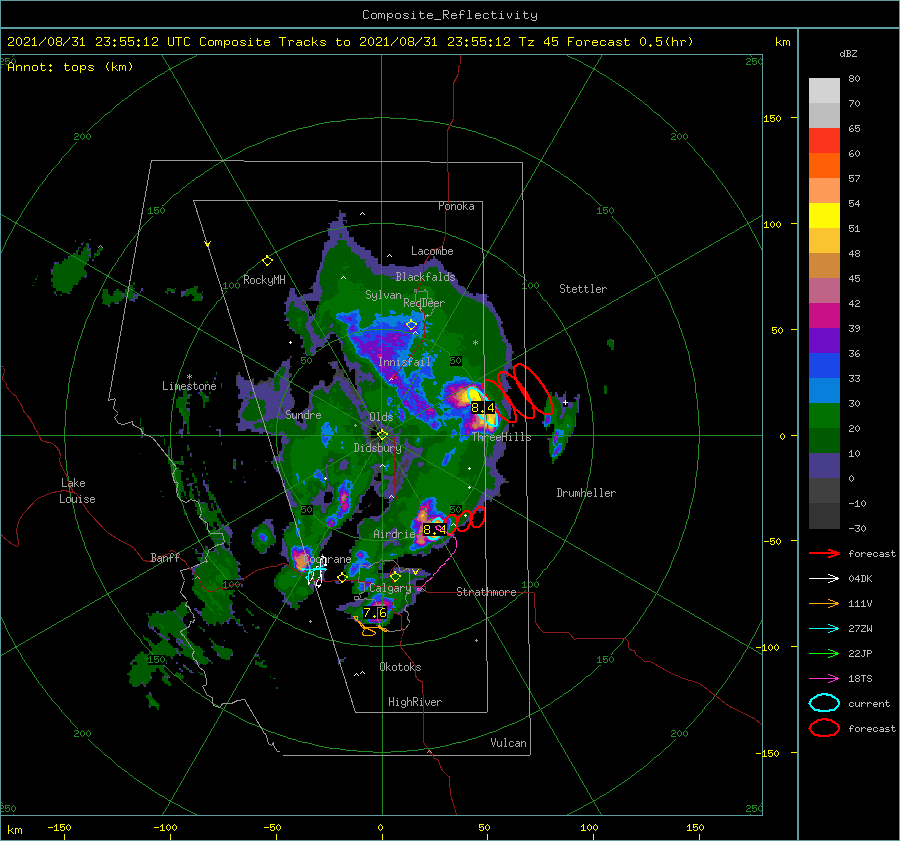Click the Lake Louise label
Image resolution: width=900 pixels, height=841 pixels.
point(77,491)
